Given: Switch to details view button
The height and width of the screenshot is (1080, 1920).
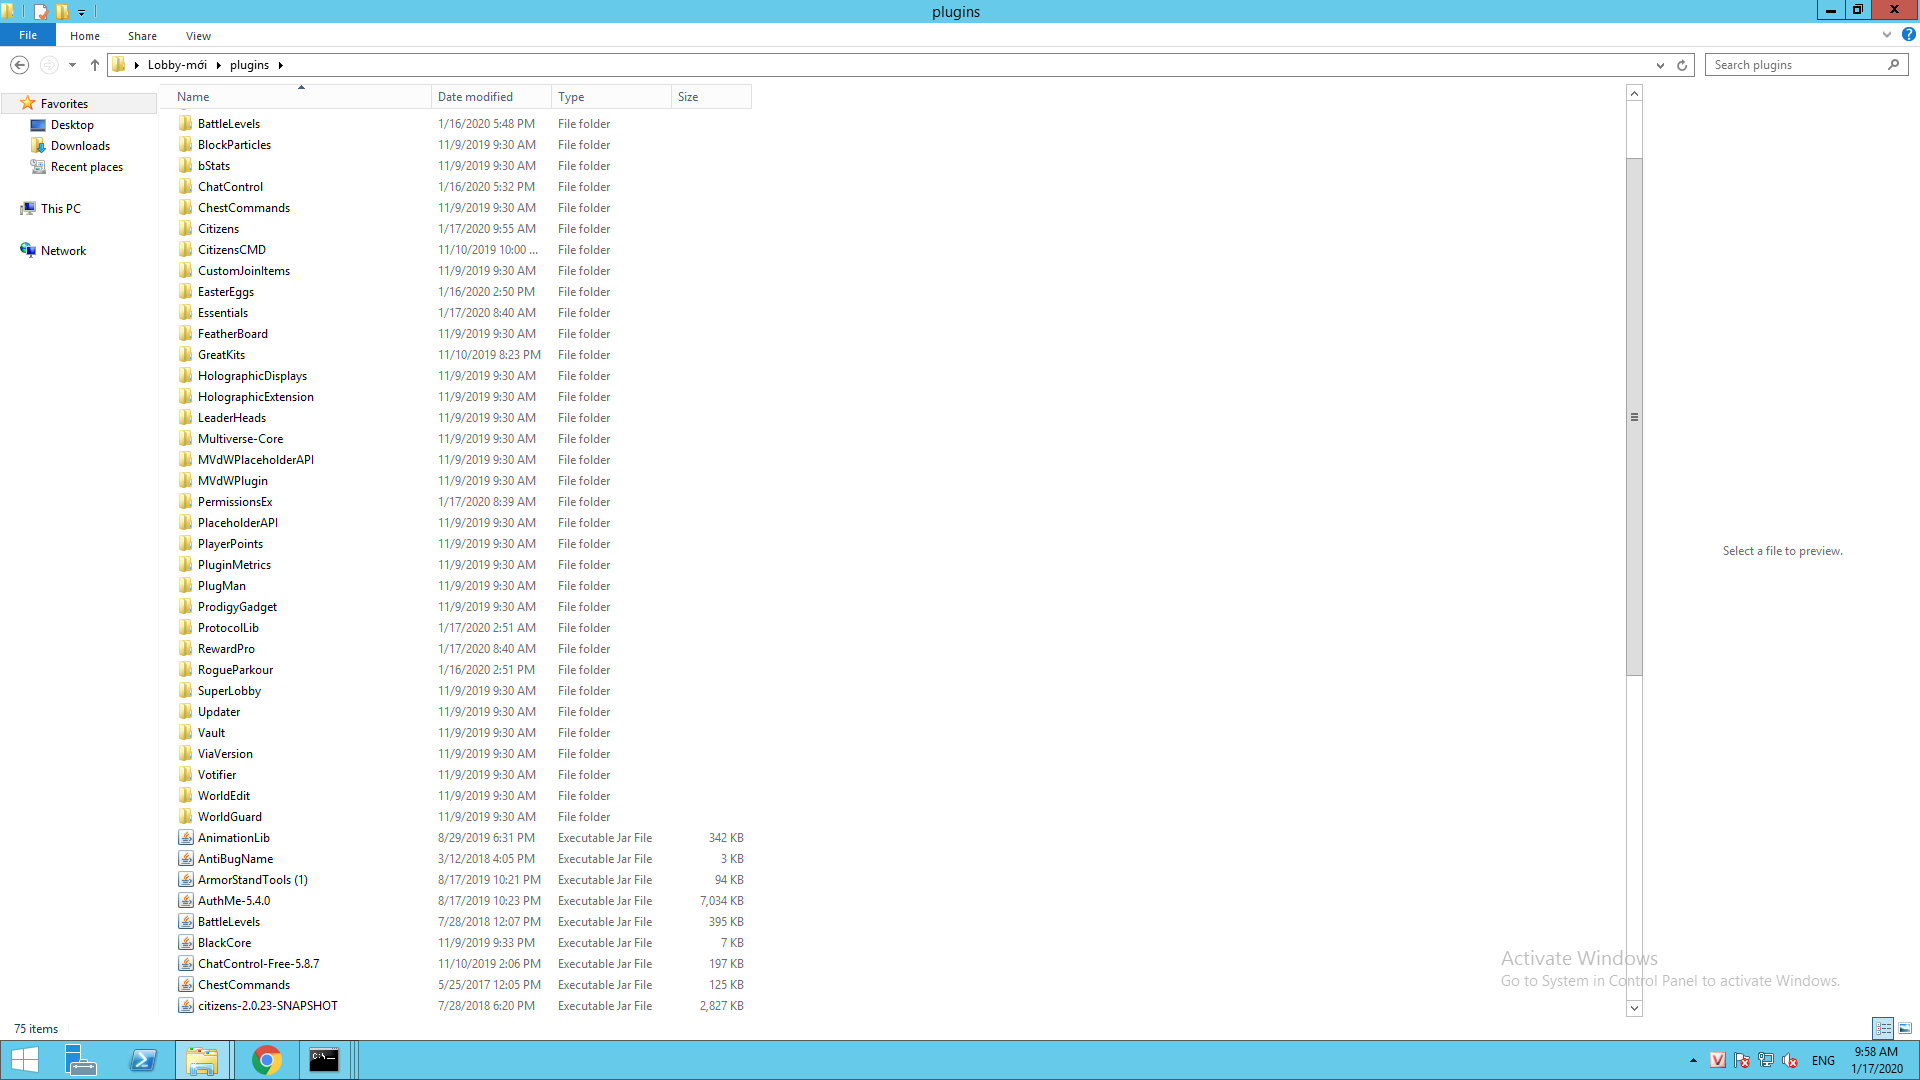Looking at the screenshot, I should point(1883,1028).
